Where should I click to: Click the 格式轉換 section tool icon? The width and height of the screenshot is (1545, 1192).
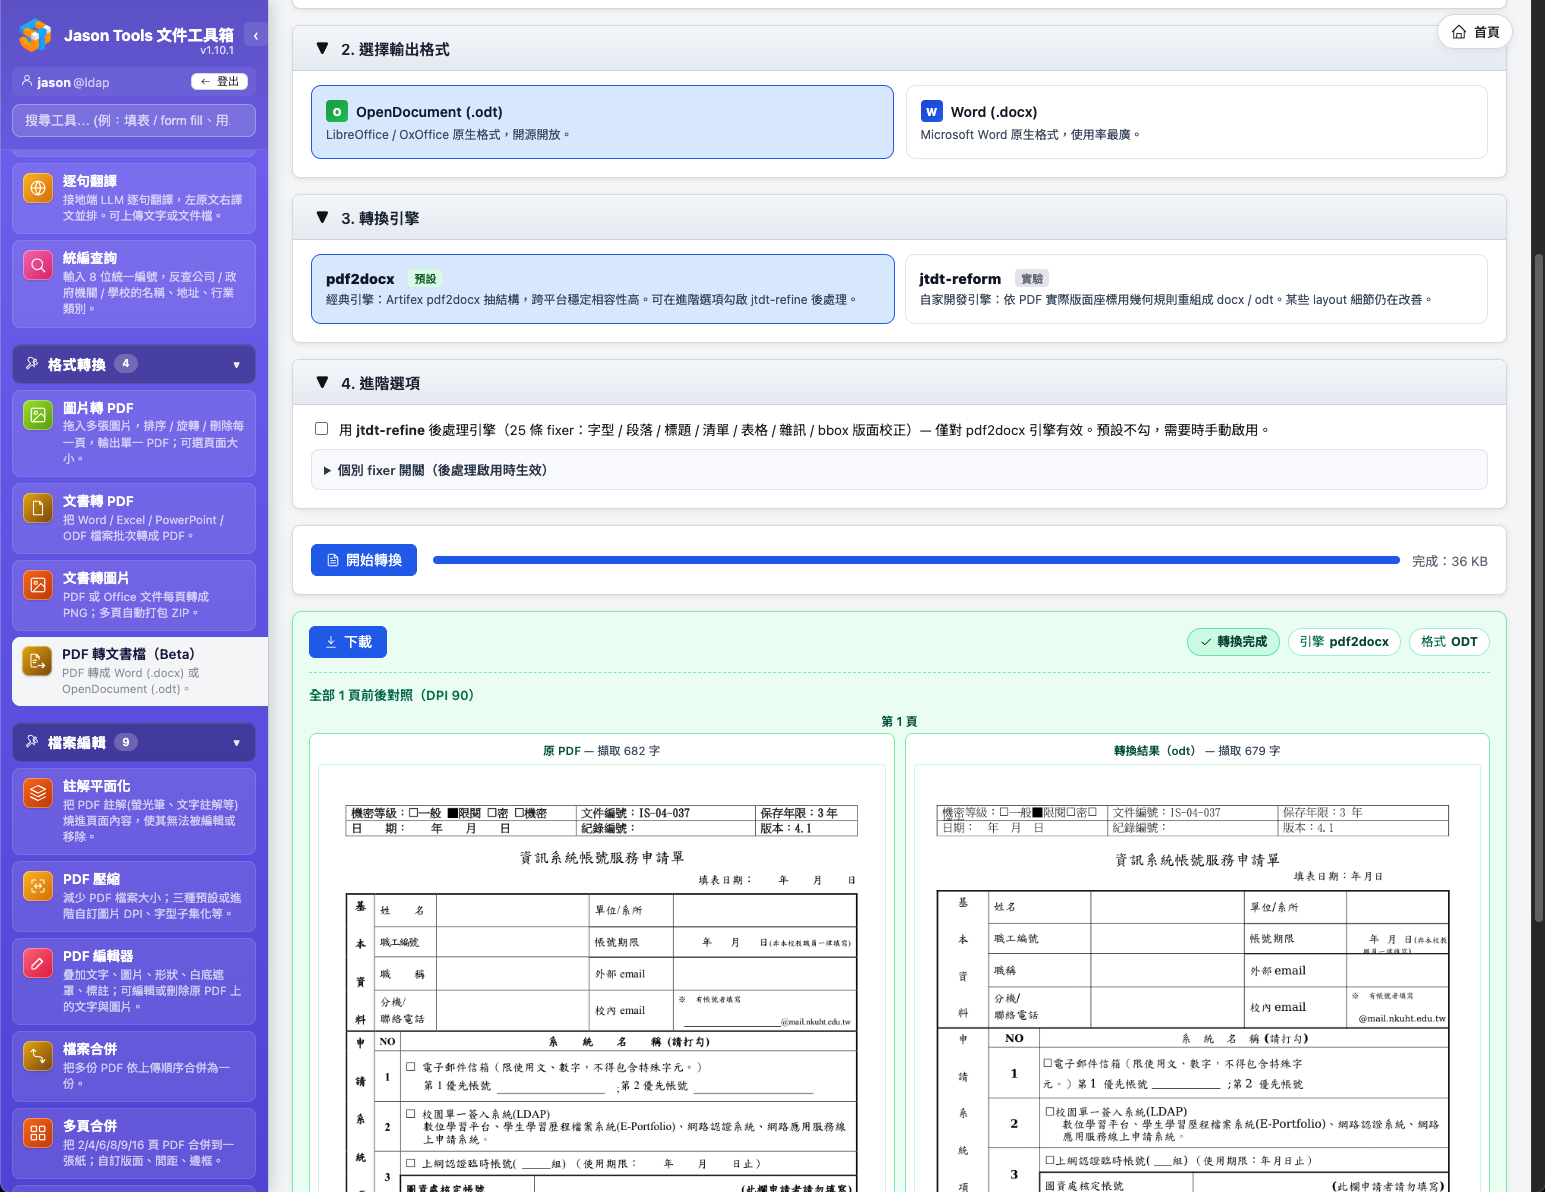click(x=32, y=363)
